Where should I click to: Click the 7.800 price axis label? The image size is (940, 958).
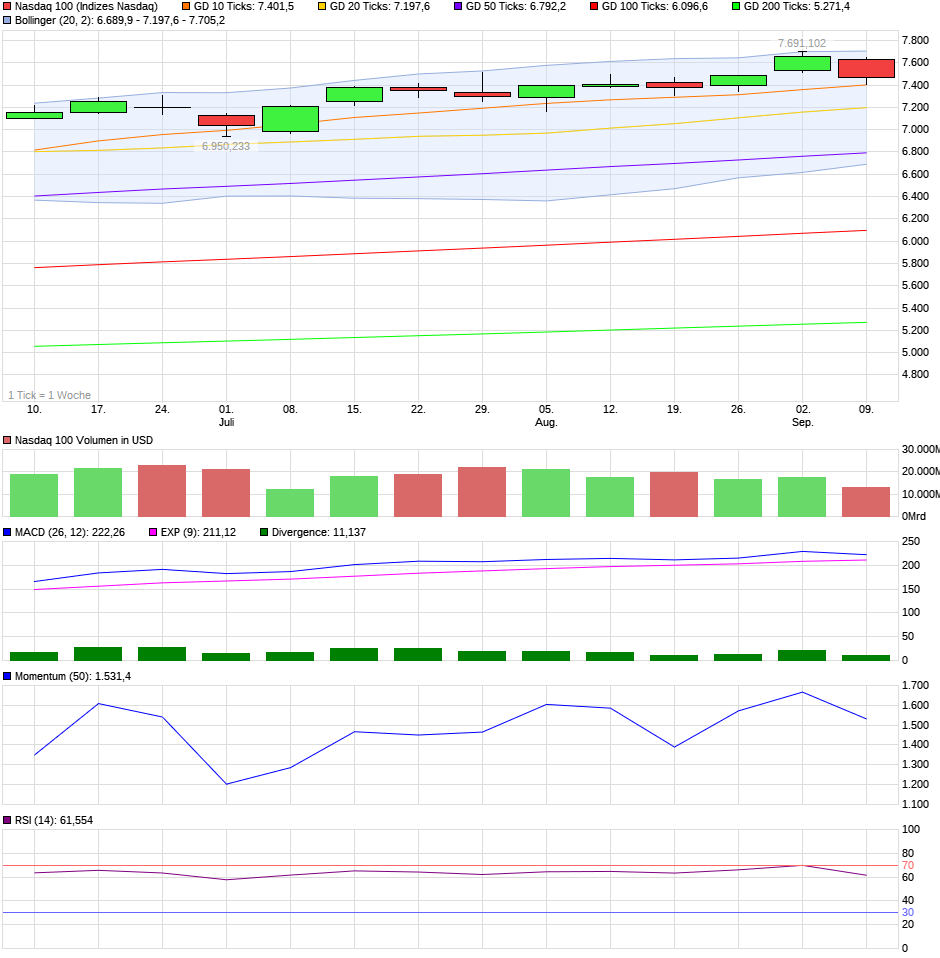point(915,40)
